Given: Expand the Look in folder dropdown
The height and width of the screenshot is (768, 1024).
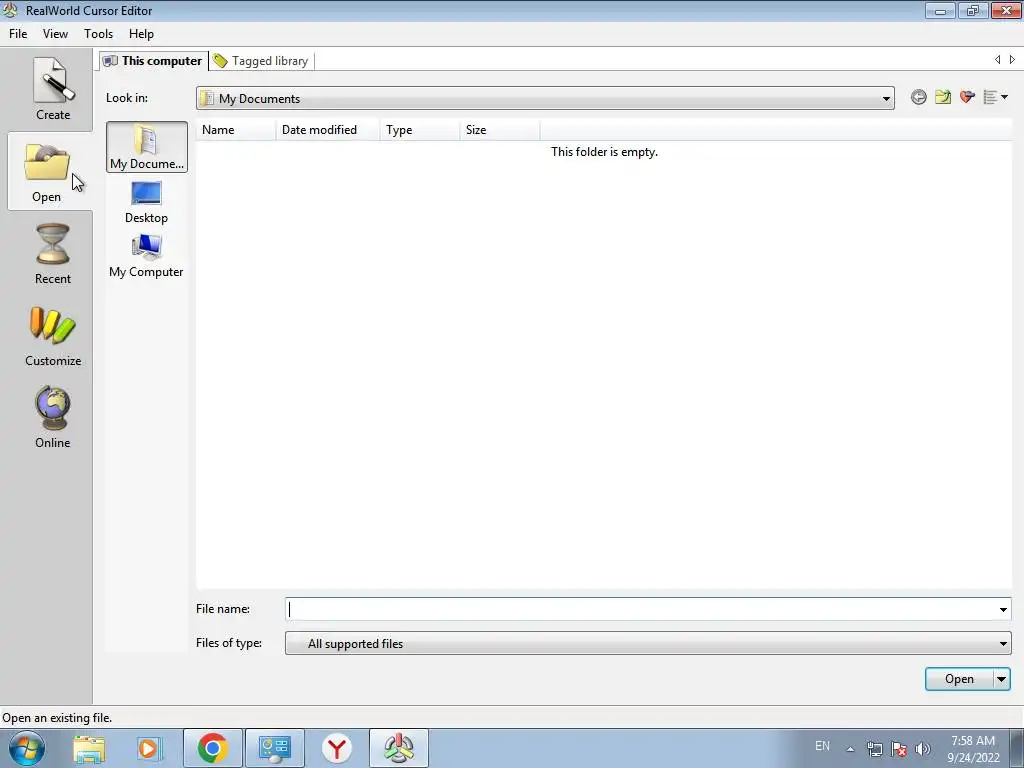Looking at the screenshot, I should click(x=886, y=99).
